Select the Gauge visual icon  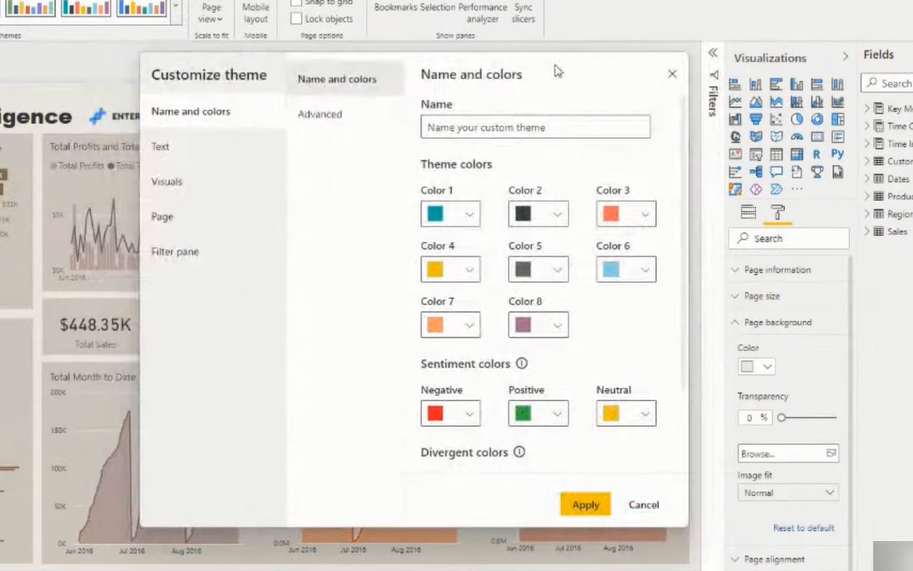pos(797,137)
